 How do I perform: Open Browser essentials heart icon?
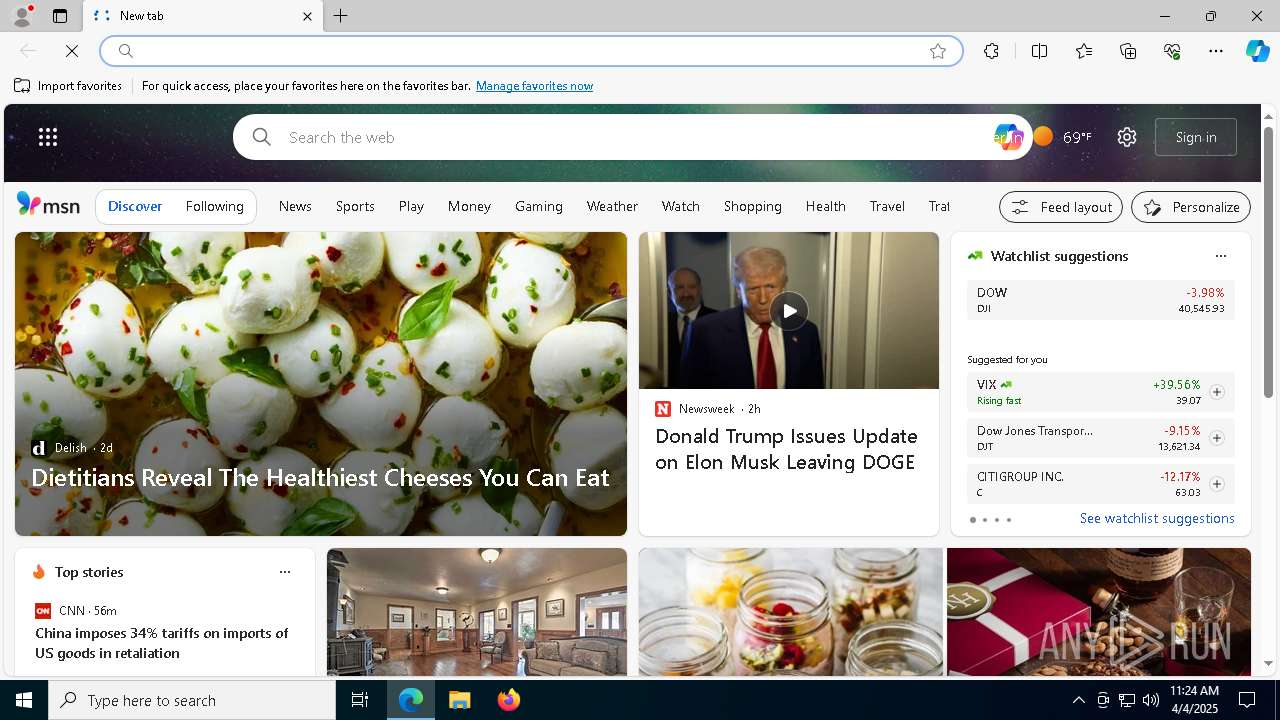coord(1172,51)
